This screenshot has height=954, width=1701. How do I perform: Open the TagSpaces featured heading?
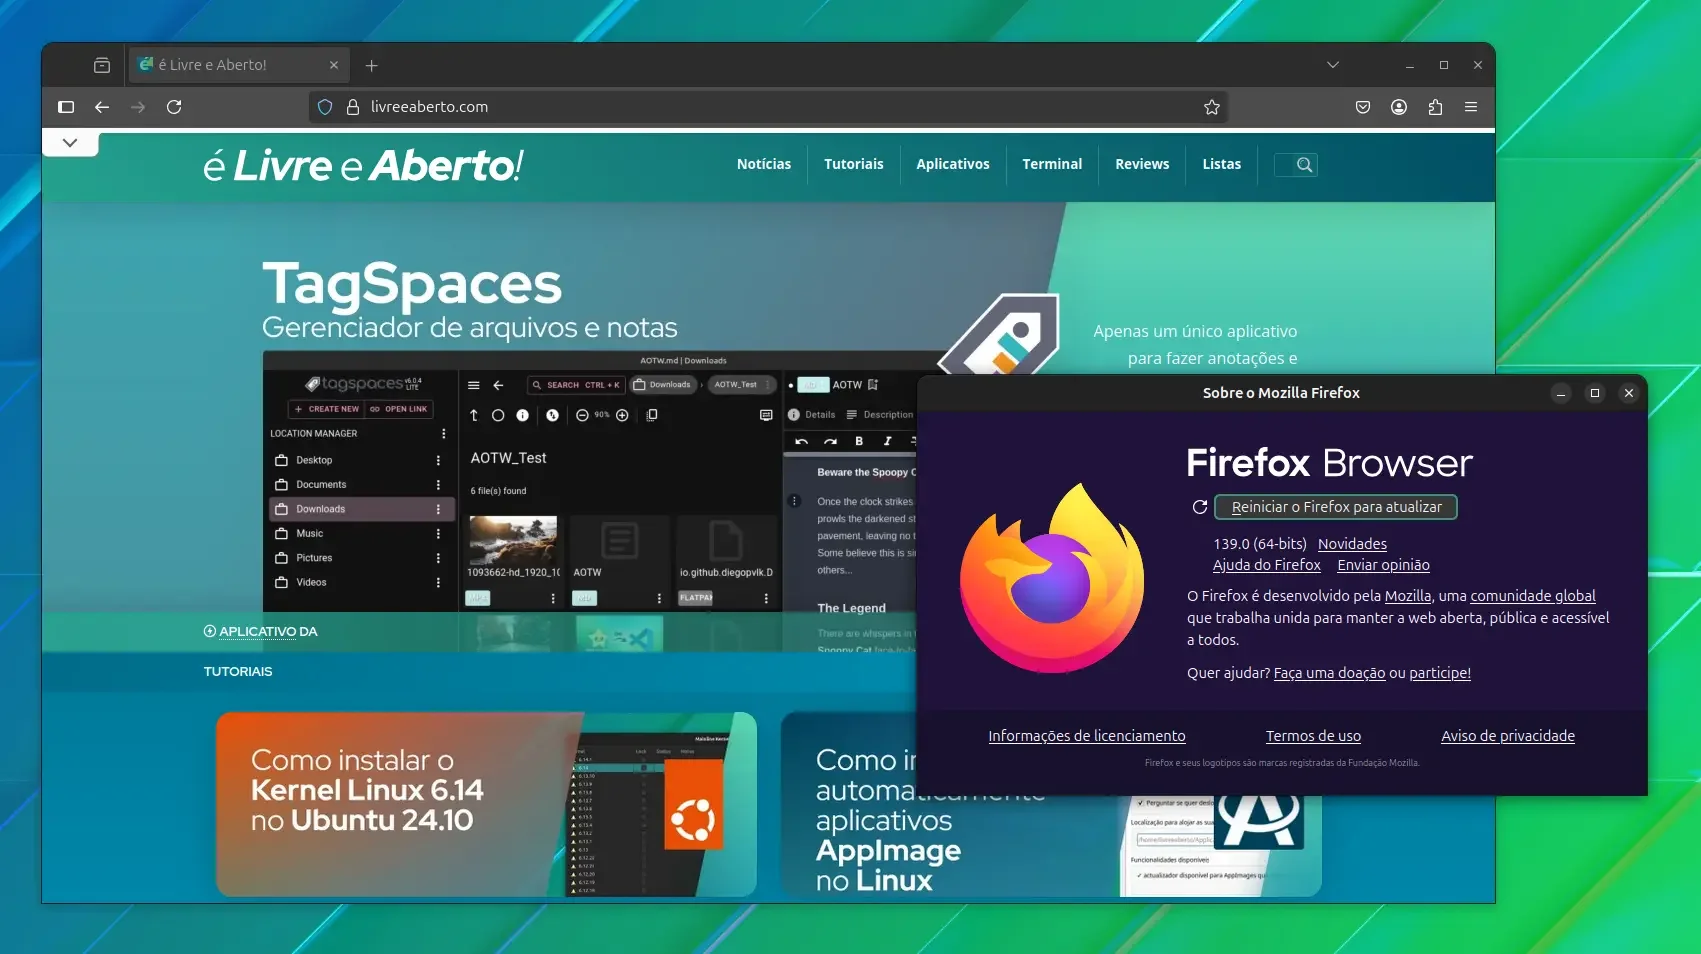tap(412, 284)
